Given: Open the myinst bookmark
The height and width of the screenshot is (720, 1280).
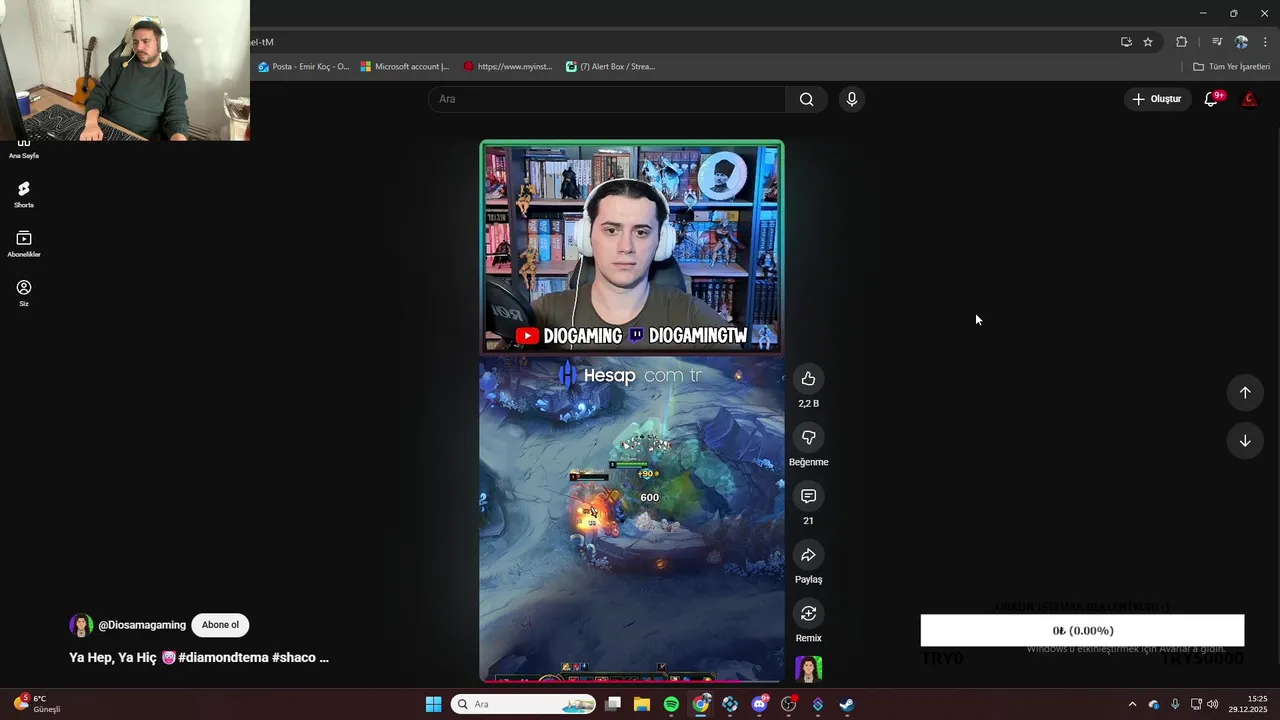Looking at the screenshot, I should [x=508, y=67].
